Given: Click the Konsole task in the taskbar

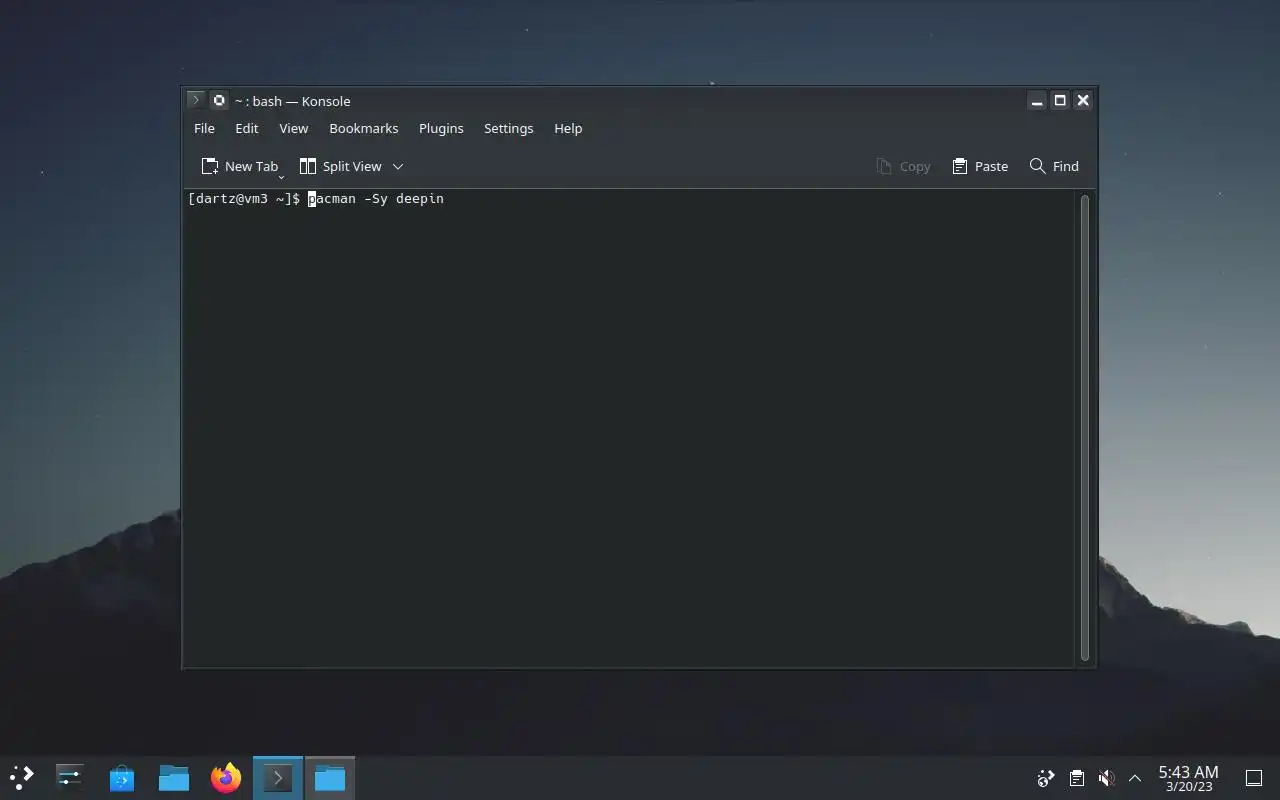Looking at the screenshot, I should tap(278, 777).
